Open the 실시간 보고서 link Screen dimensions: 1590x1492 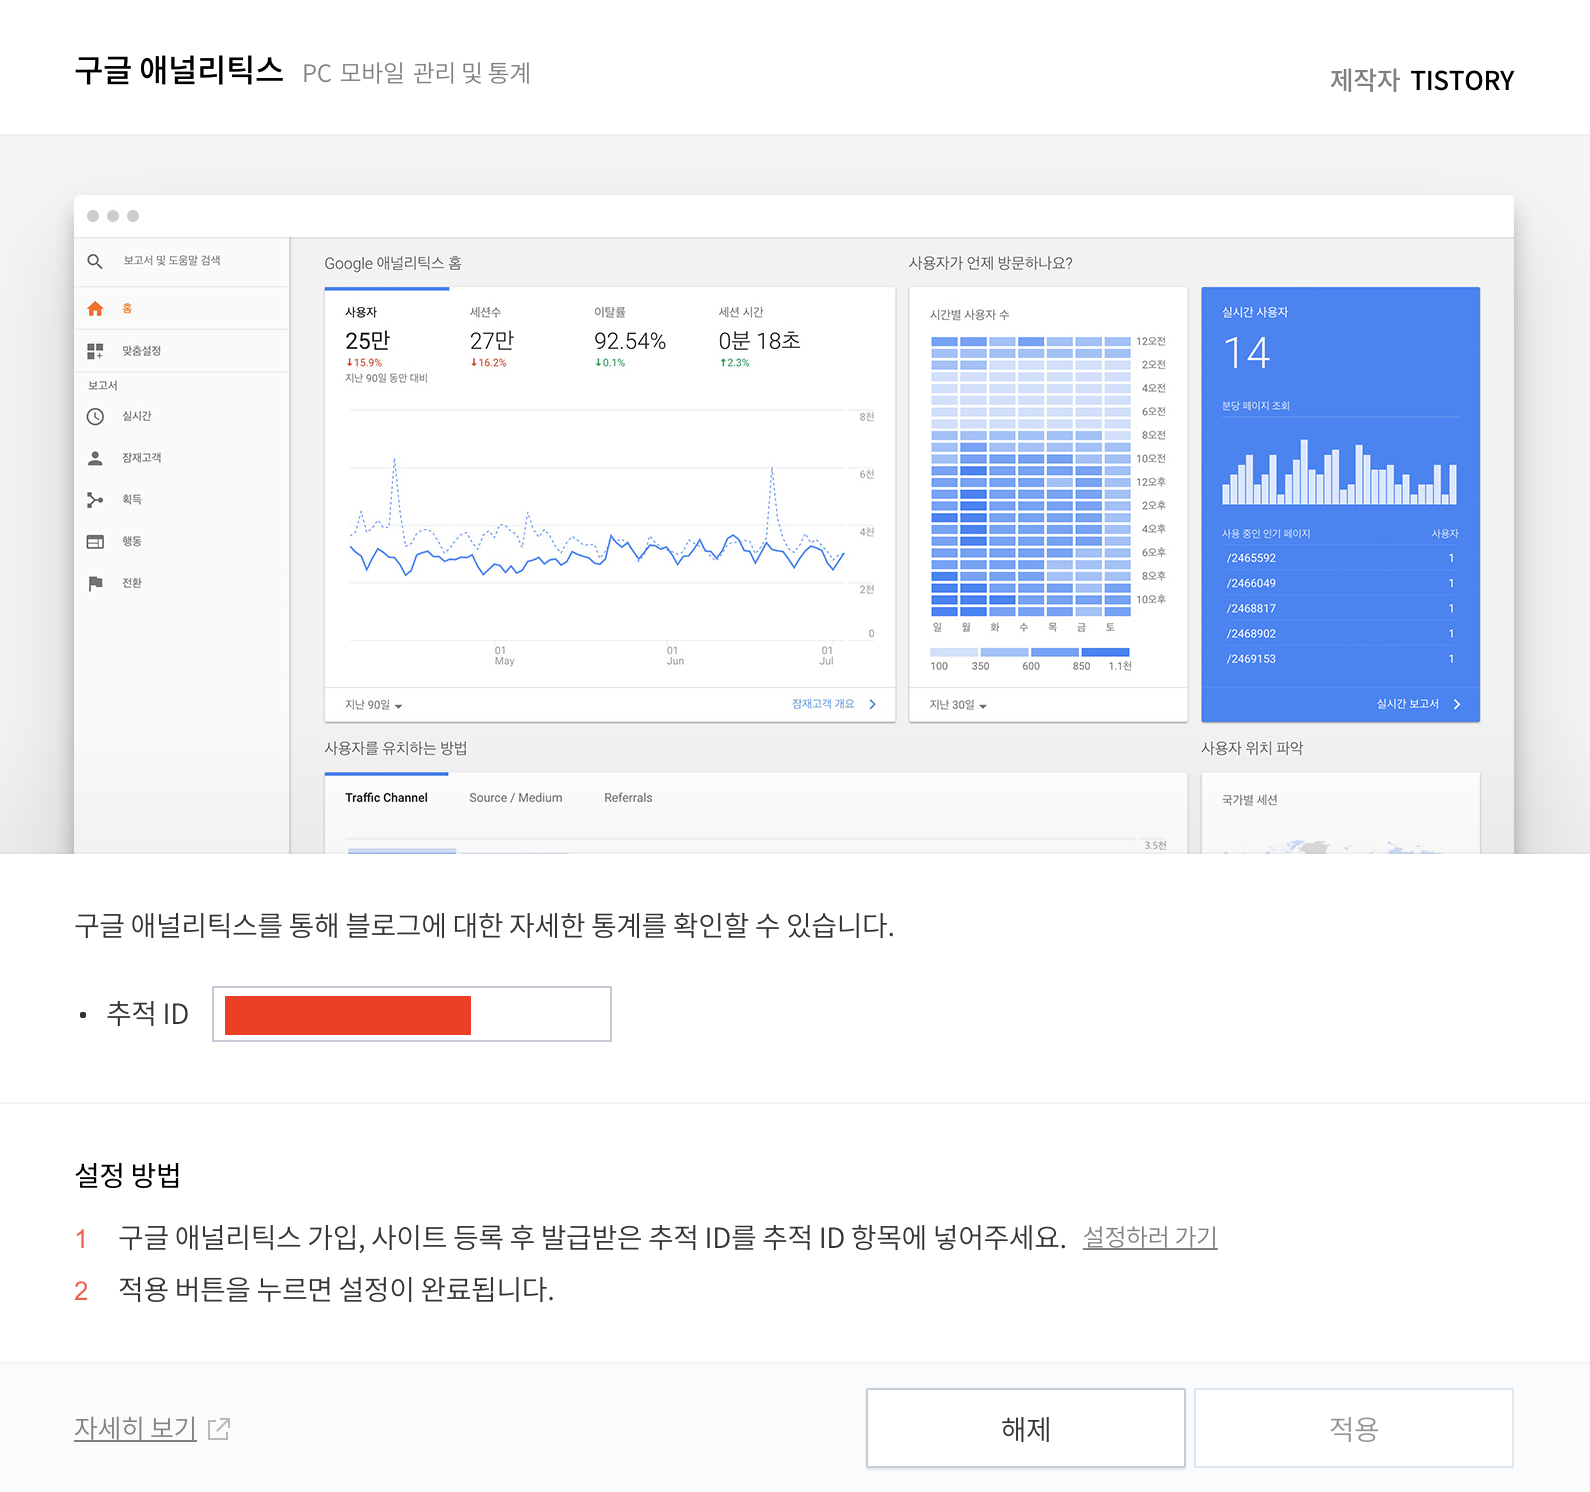pos(1407,704)
